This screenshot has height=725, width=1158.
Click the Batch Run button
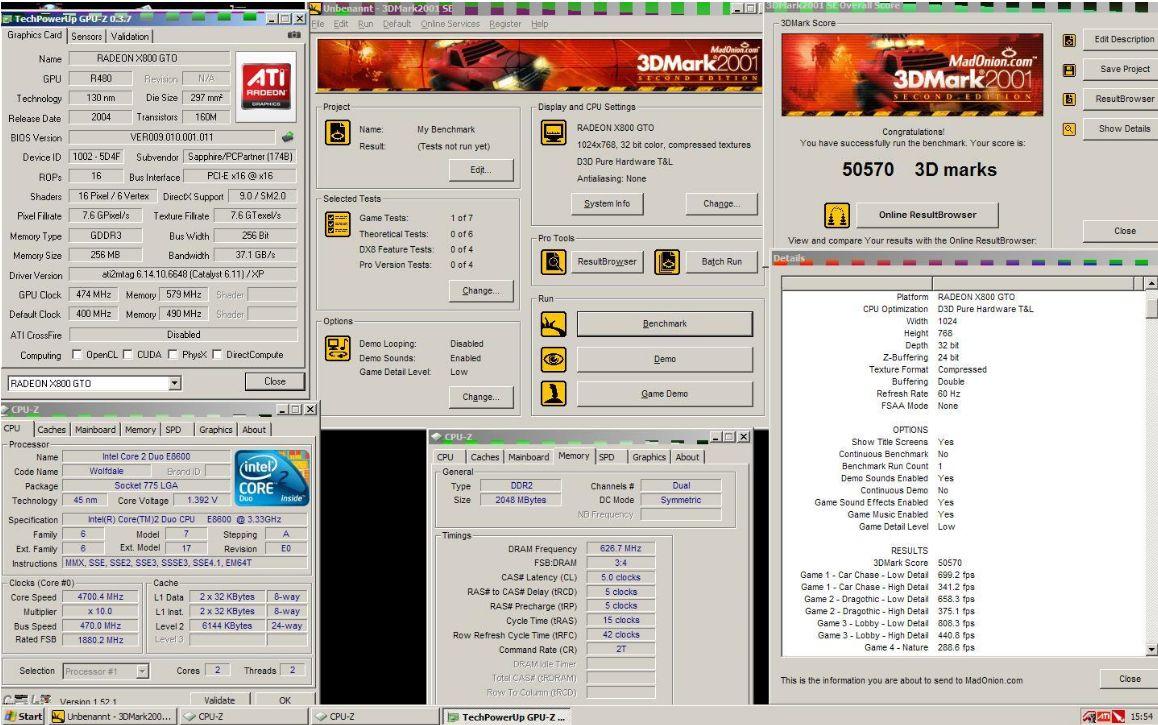[x=722, y=262]
